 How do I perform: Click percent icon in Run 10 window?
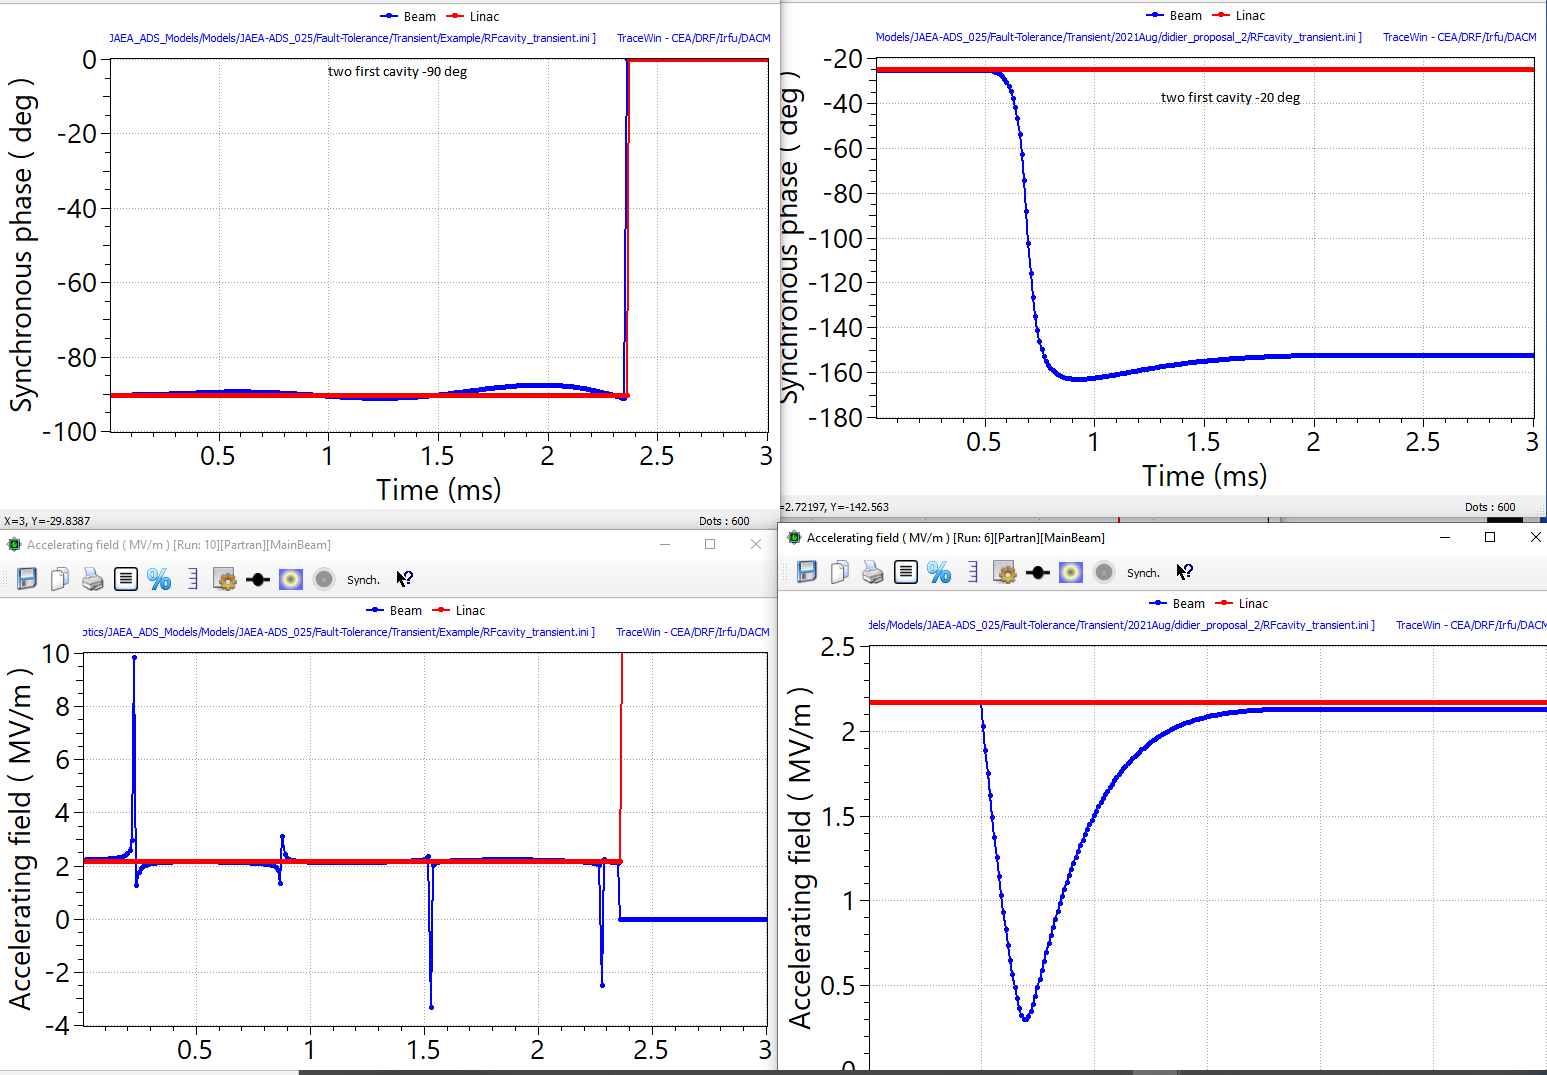click(159, 579)
